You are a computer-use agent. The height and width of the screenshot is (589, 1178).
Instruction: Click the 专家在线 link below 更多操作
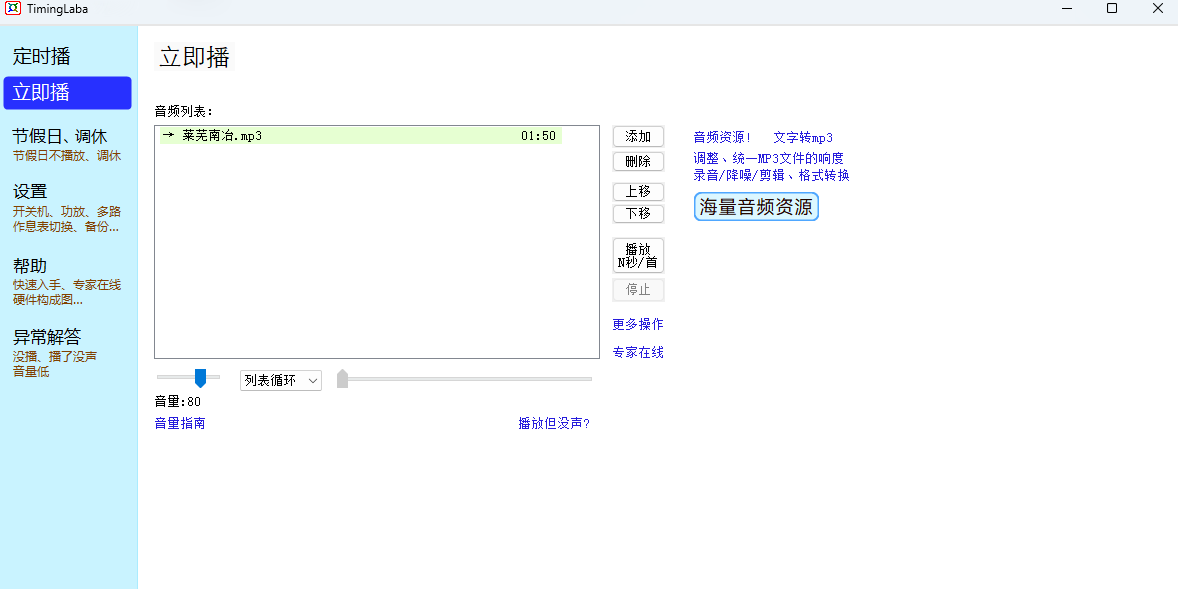click(x=638, y=352)
